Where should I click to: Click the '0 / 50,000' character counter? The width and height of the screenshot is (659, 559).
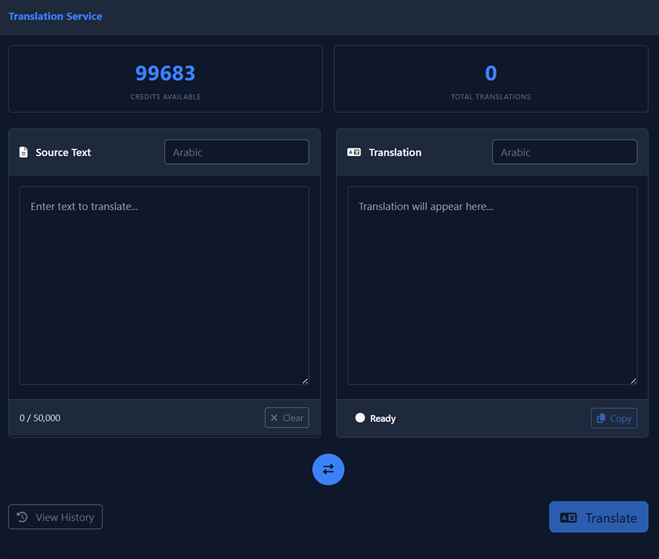tap(40, 418)
